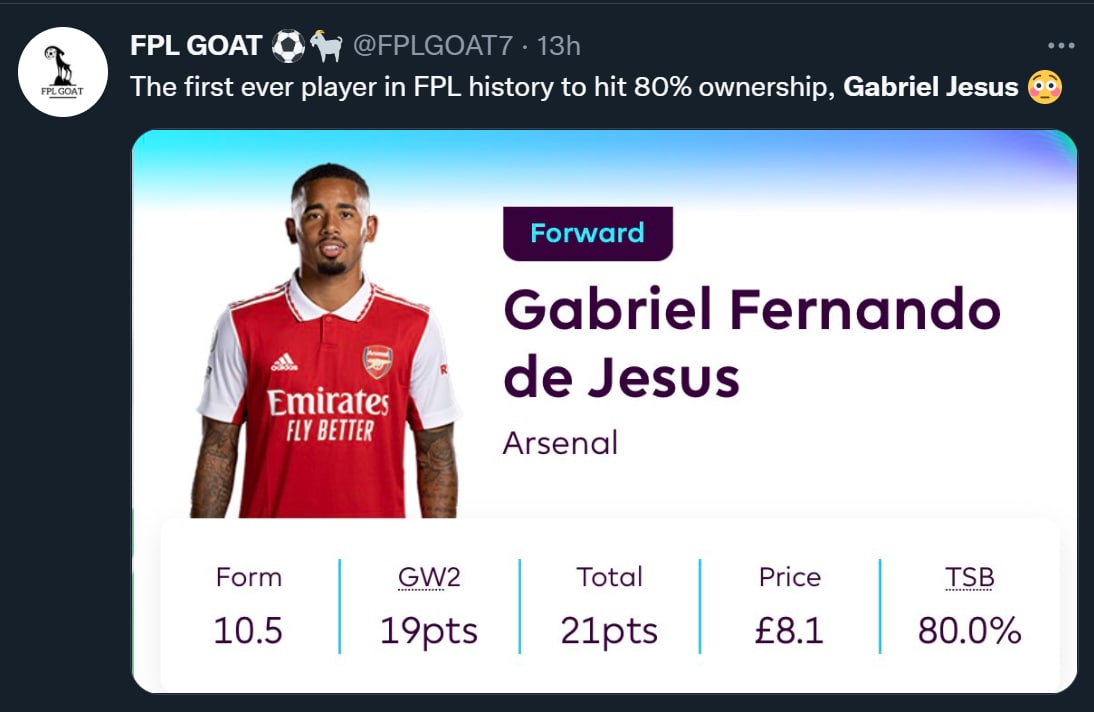The height and width of the screenshot is (712, 1094).
Task: Click the Arsenal team name under the player
Action: [x=560, y=442]
